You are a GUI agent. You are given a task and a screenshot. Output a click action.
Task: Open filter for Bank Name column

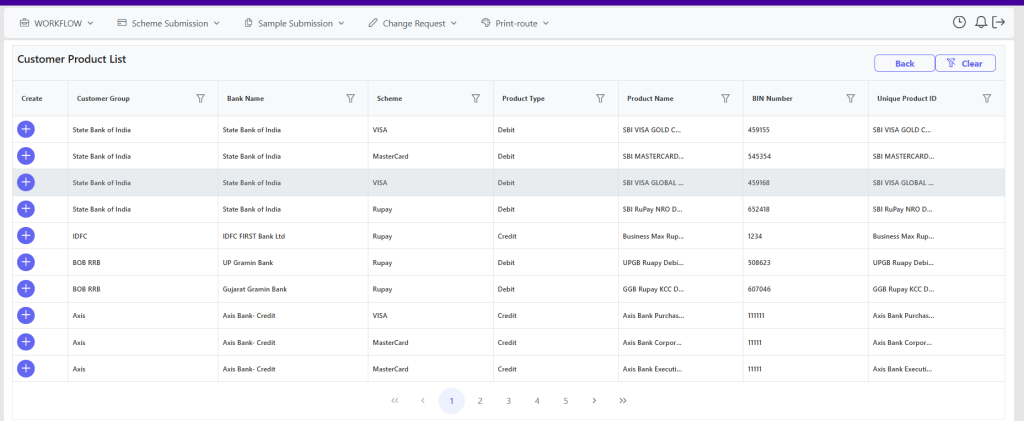click(350, 98)
